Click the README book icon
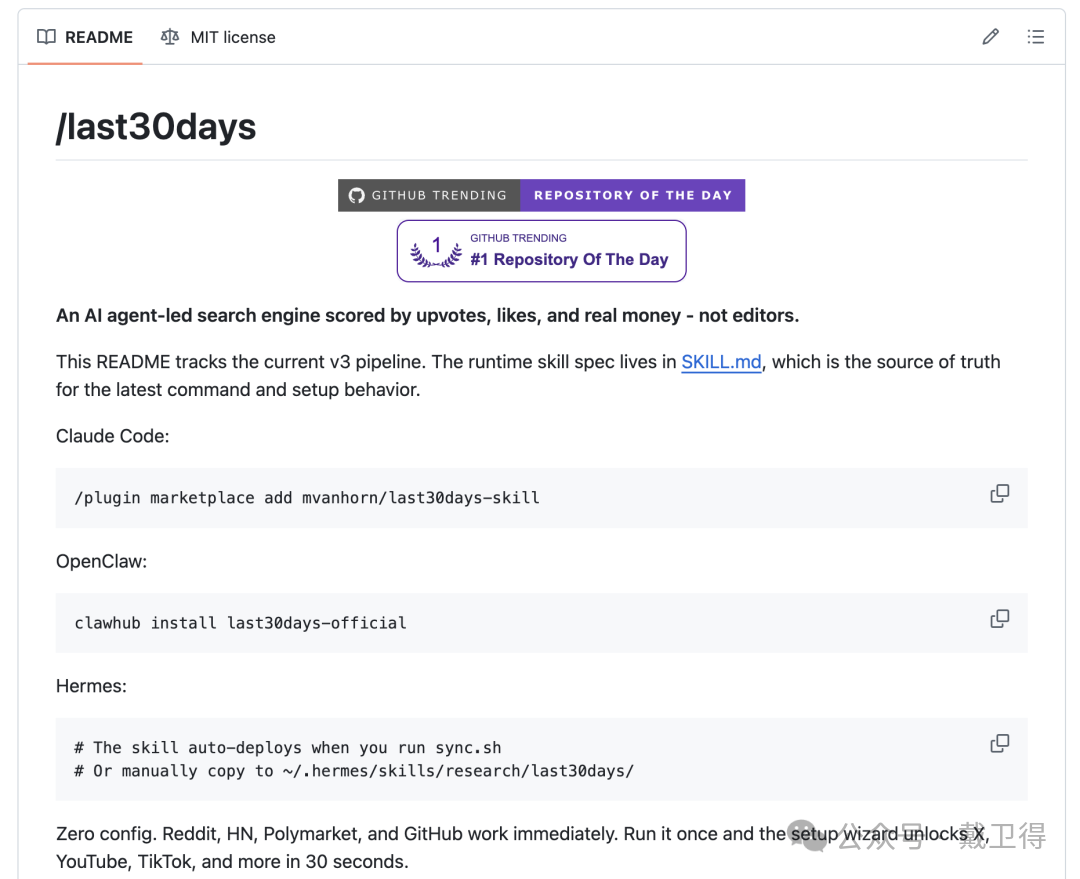1080x879 pixels. point(46,37)
